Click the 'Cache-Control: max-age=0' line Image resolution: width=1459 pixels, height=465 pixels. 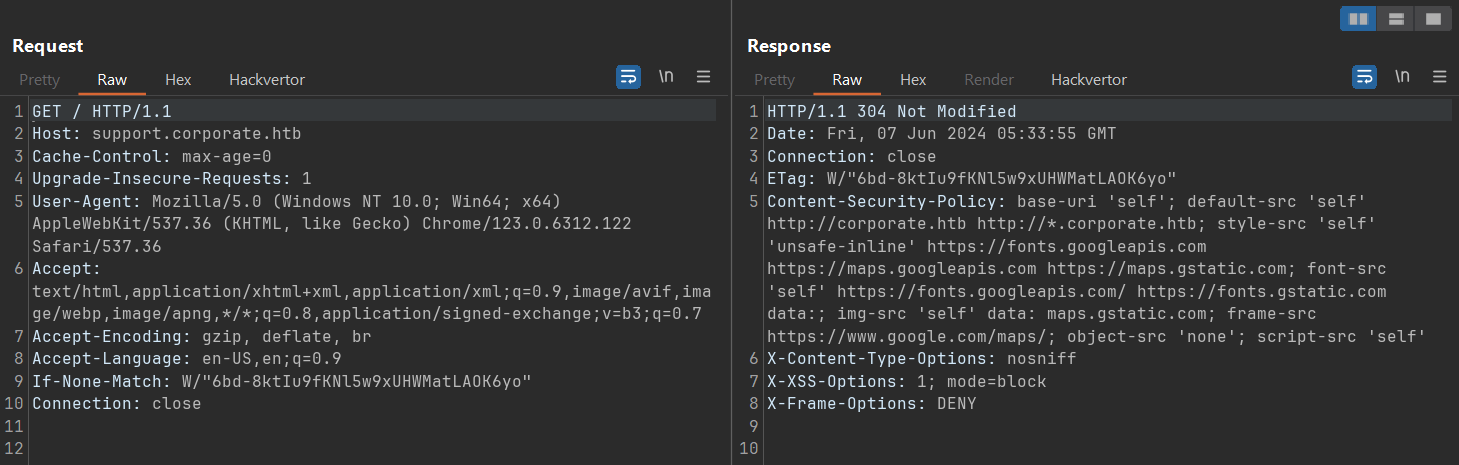pos(152,156)
